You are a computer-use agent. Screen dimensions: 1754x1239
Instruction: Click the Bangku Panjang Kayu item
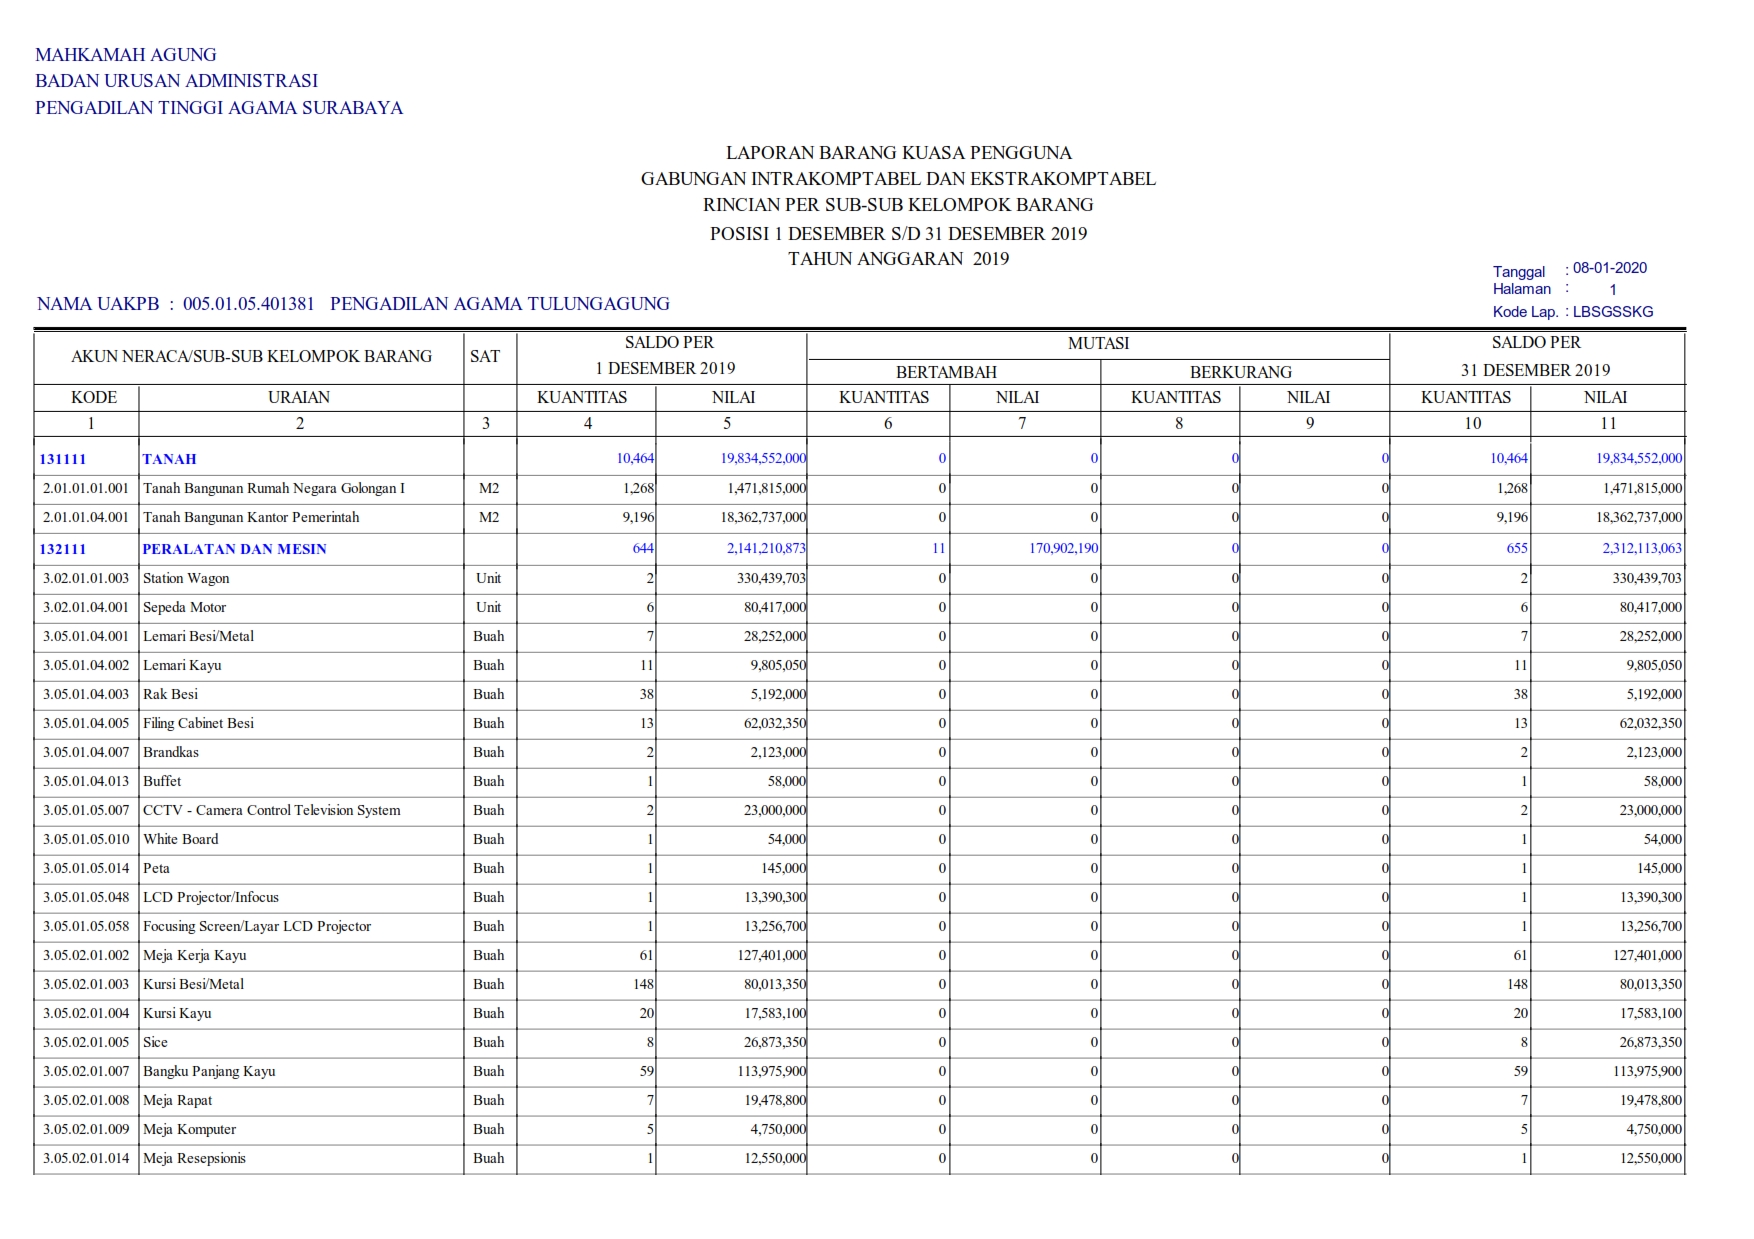coord(209,1072)
